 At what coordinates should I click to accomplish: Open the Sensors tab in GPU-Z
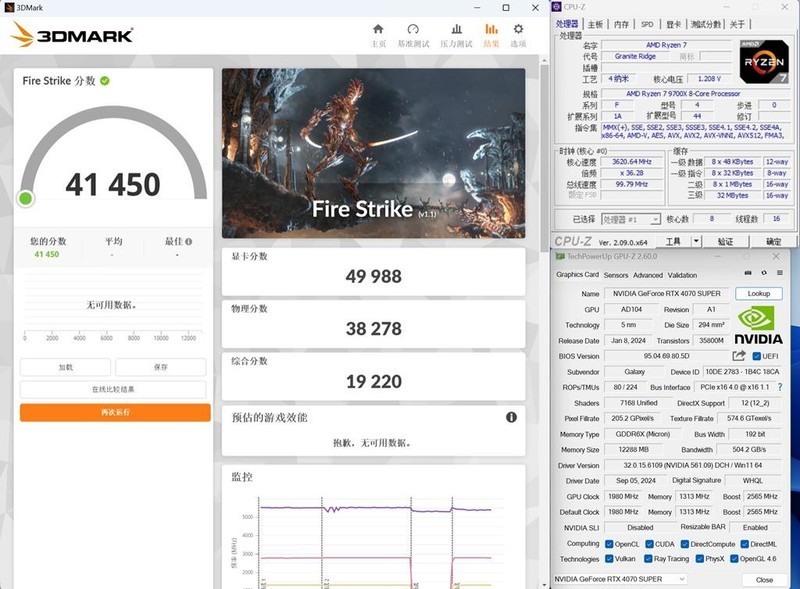(616, 276)
